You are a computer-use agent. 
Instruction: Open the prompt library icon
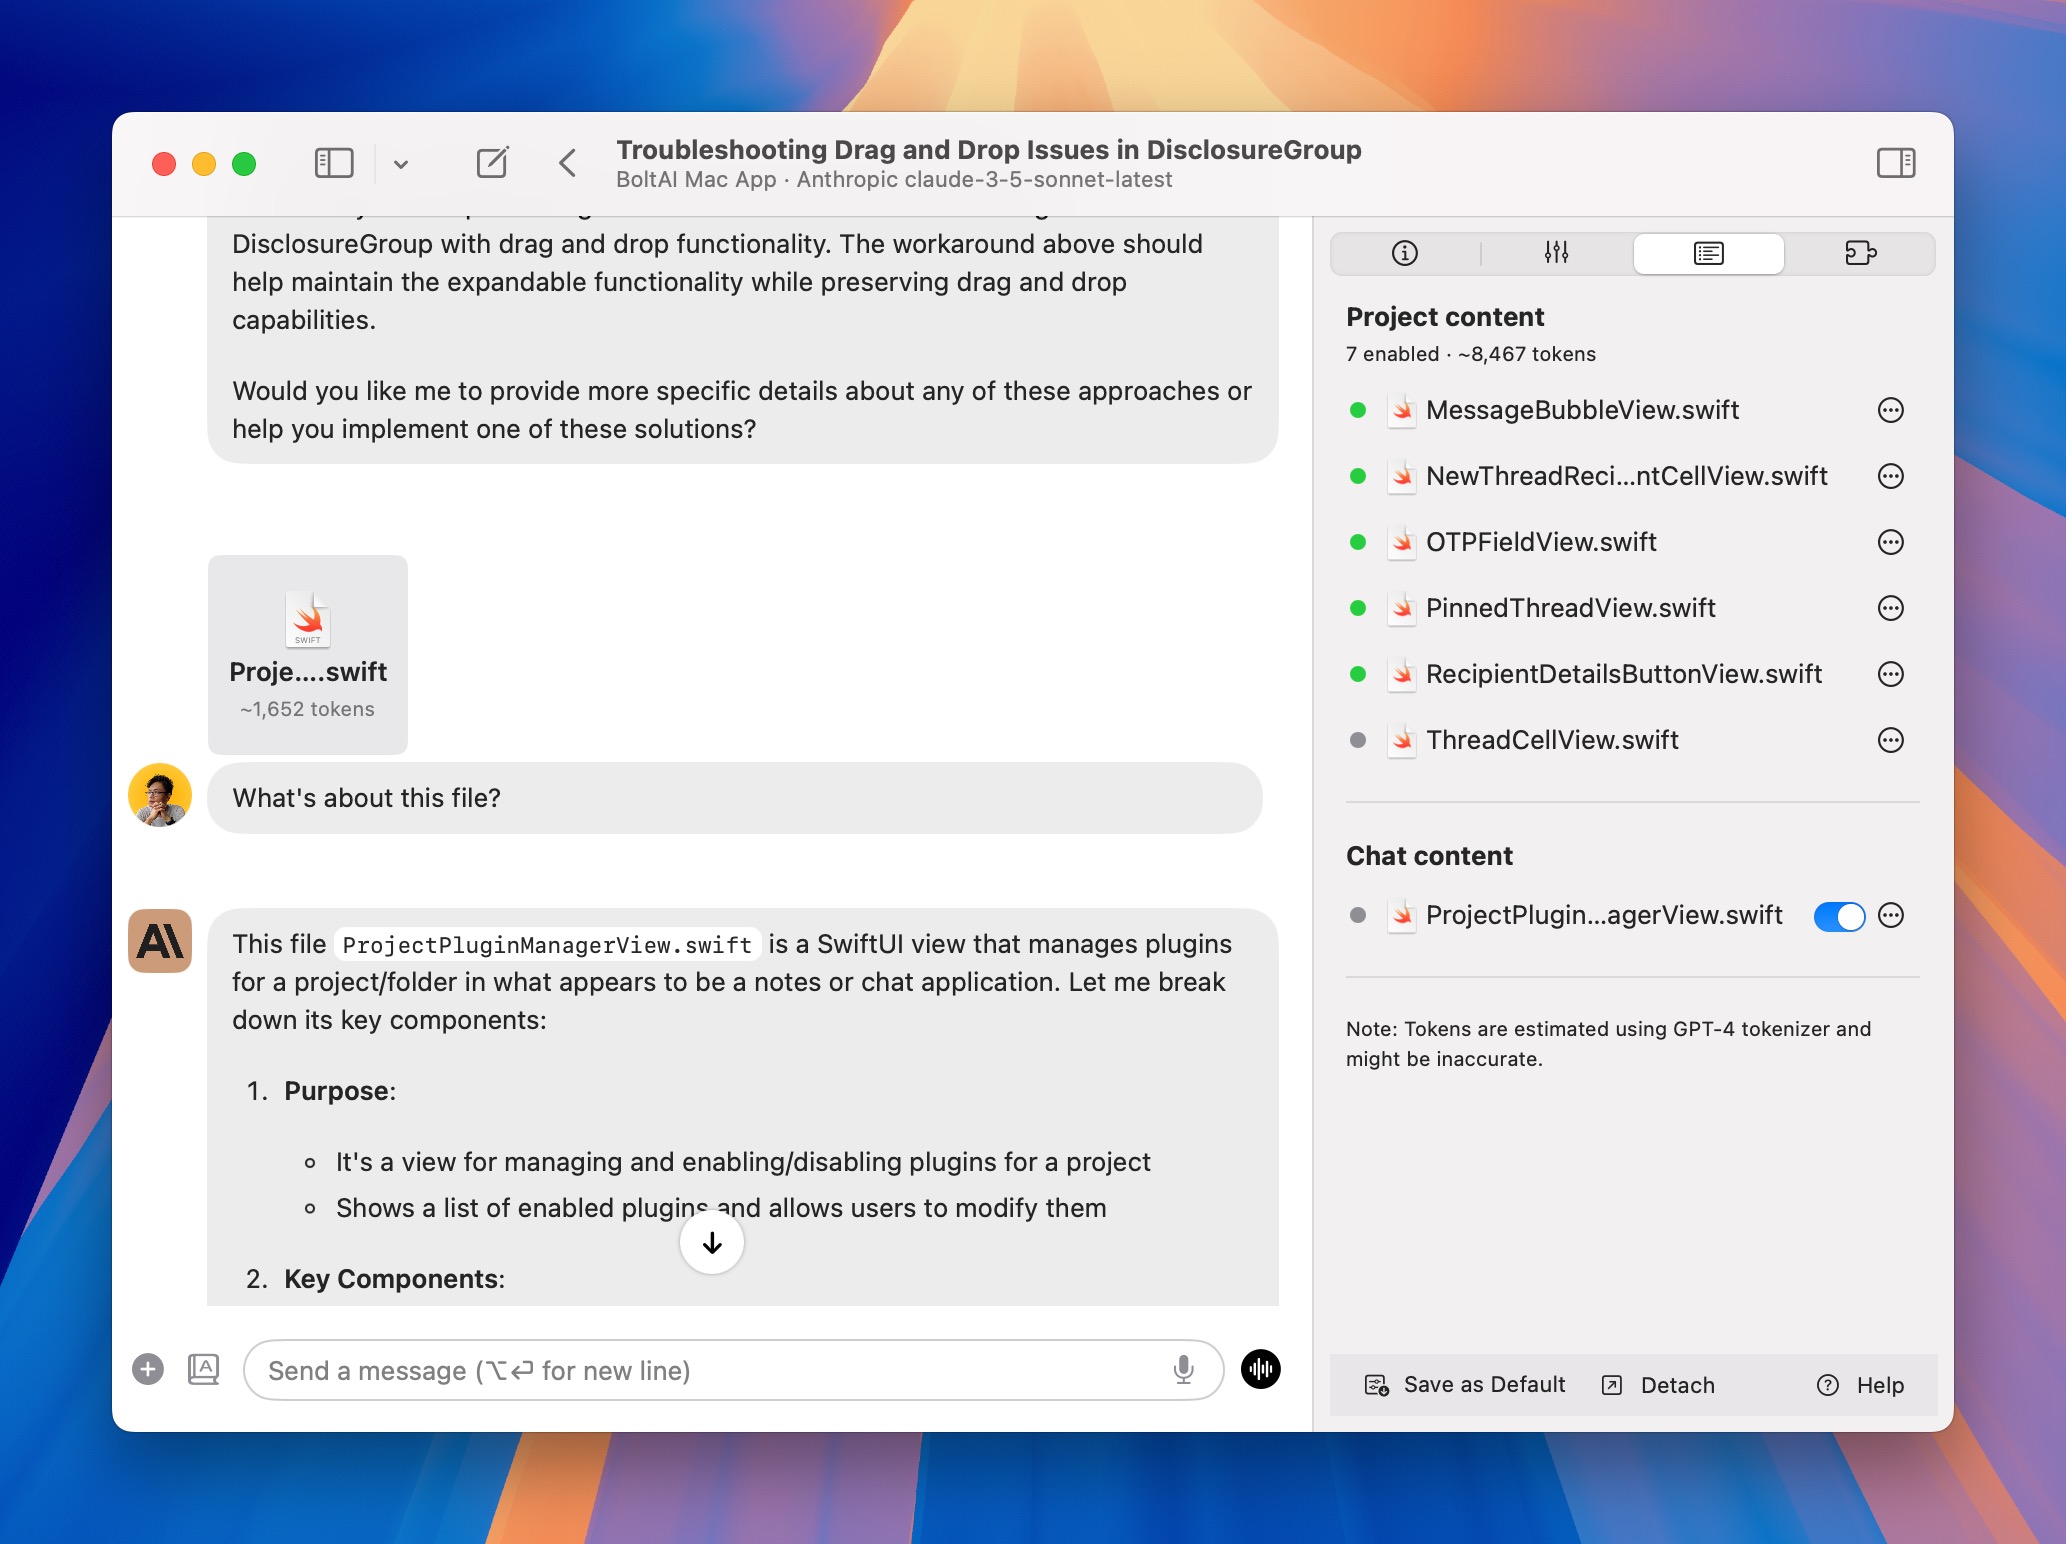(203, 1369)
